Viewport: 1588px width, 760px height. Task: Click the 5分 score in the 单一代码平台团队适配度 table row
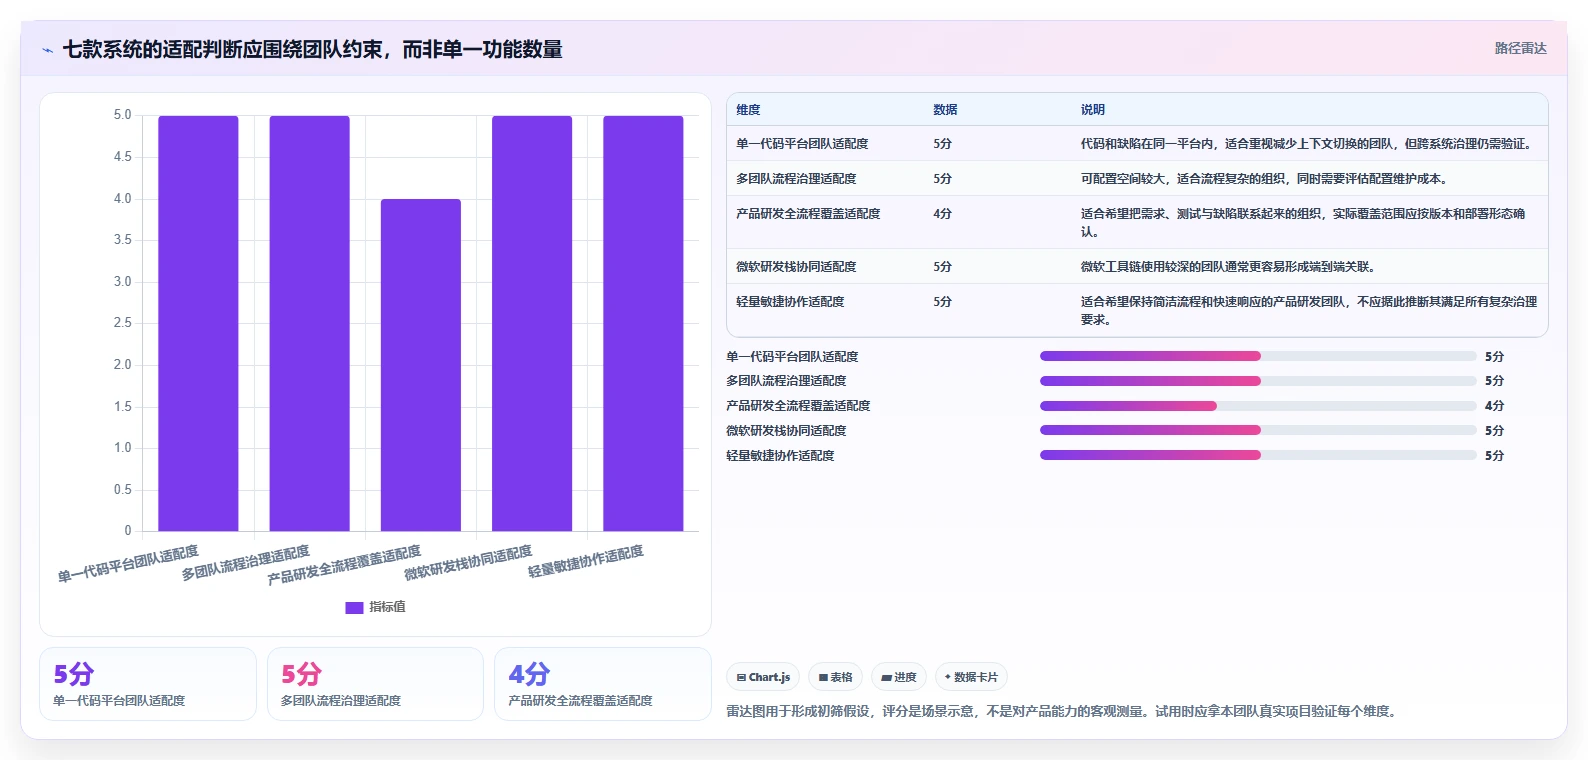click(x=942, y=144)
